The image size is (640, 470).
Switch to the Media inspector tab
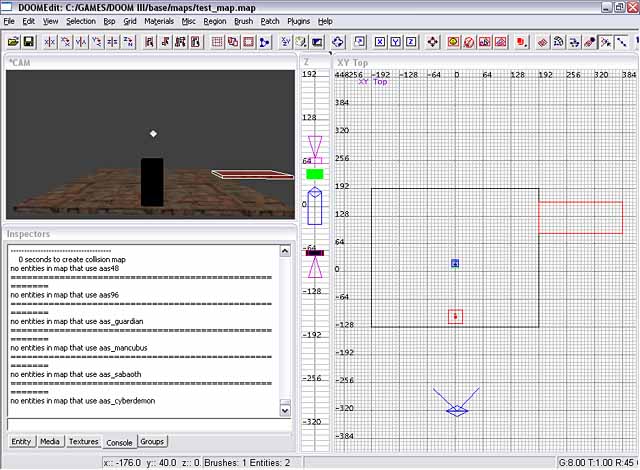click(x=50, y=441)
